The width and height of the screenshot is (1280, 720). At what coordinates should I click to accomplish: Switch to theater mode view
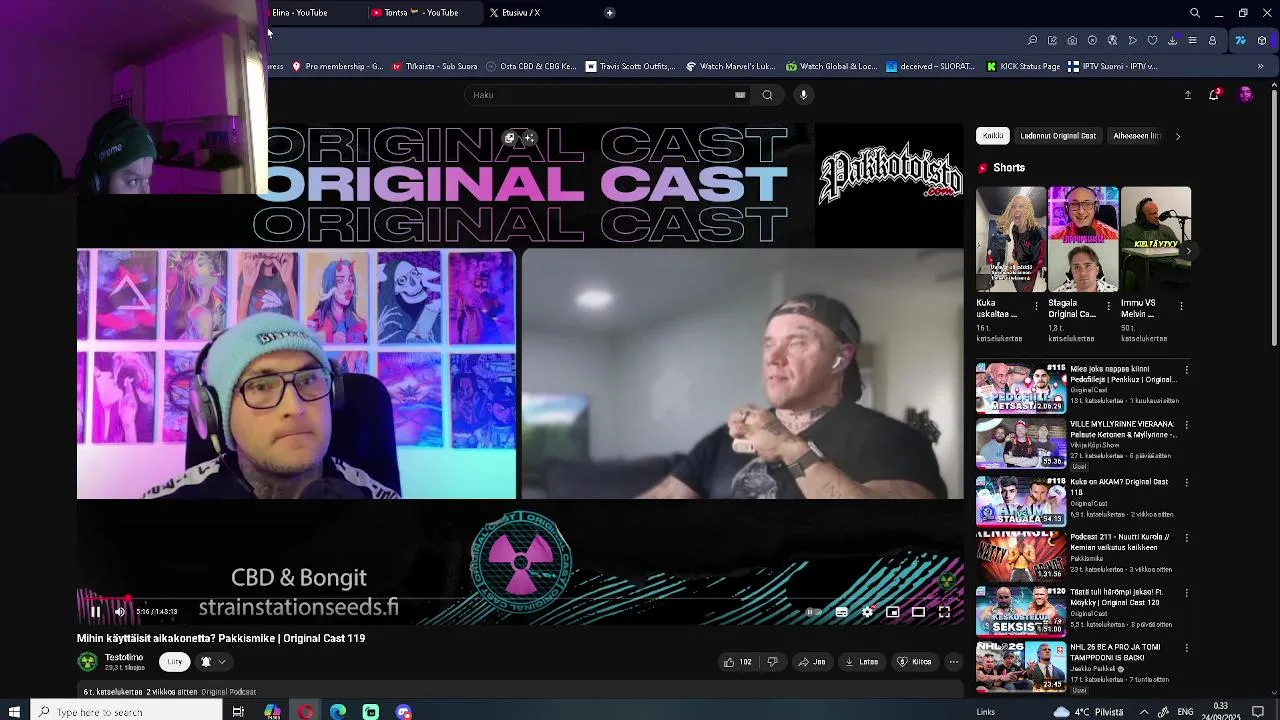point(918,612)
